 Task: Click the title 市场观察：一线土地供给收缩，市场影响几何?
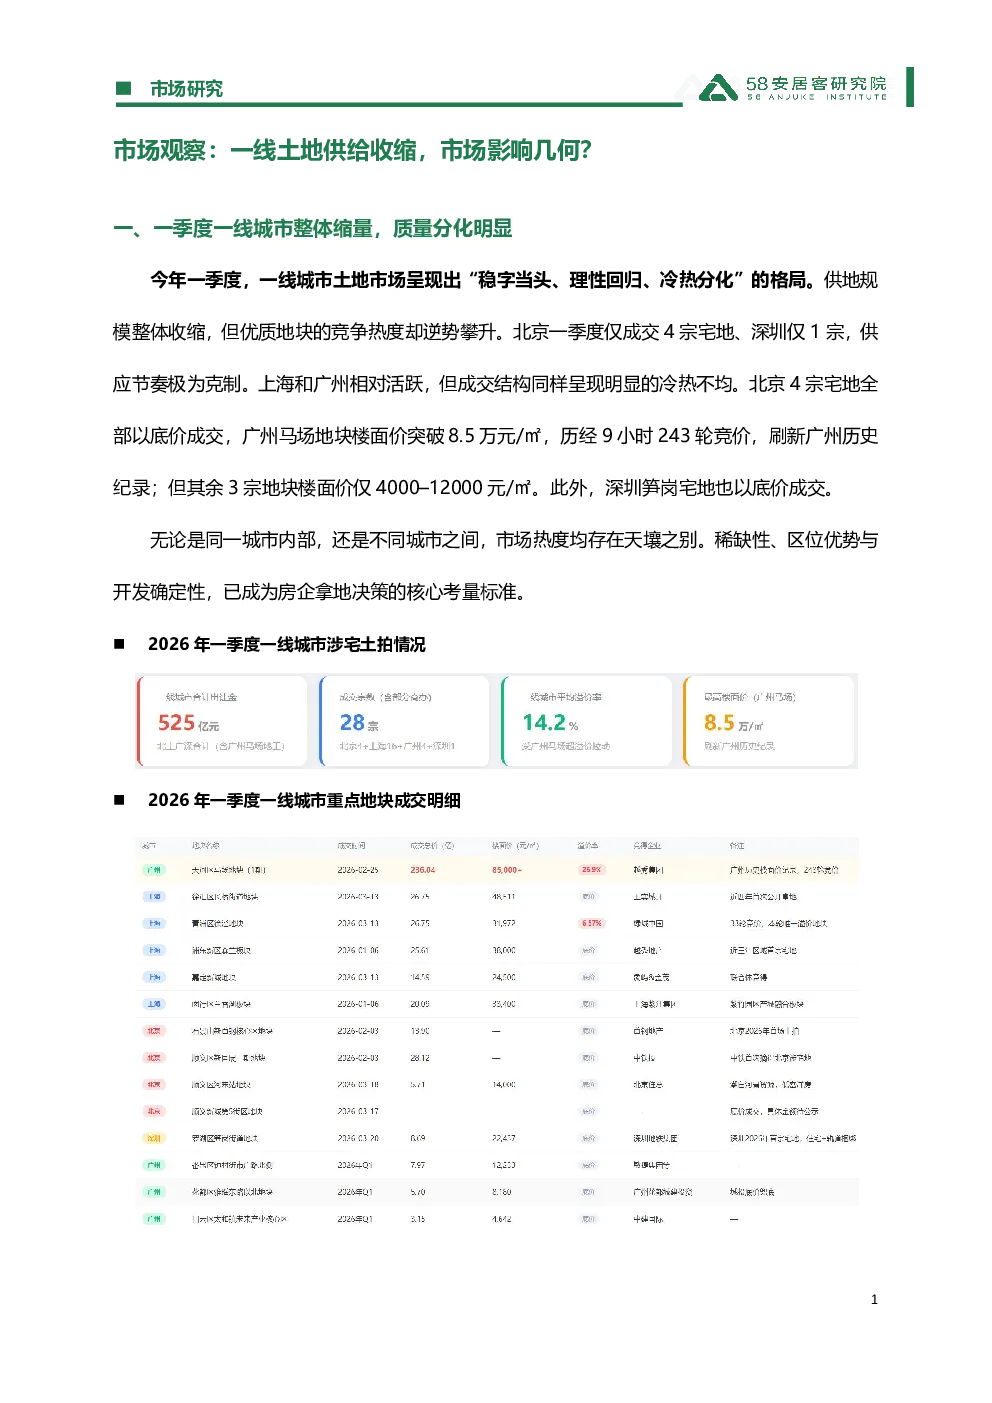[352, 150]
